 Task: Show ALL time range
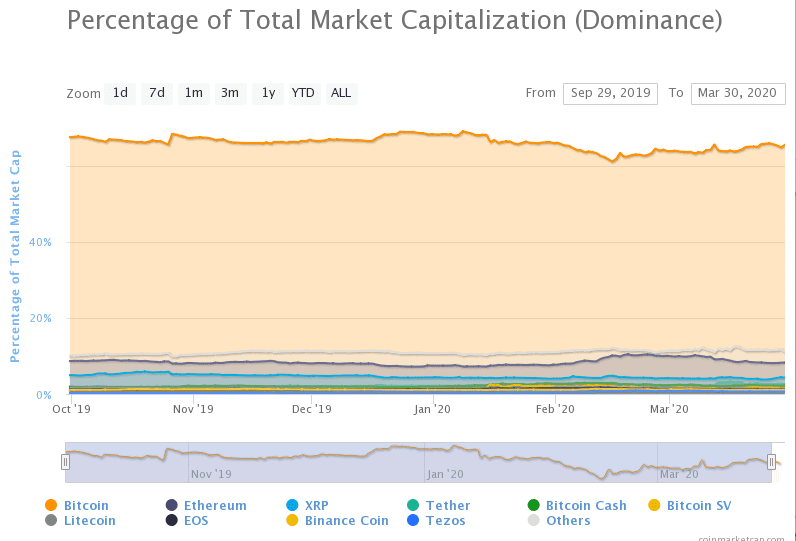(342, 94)
